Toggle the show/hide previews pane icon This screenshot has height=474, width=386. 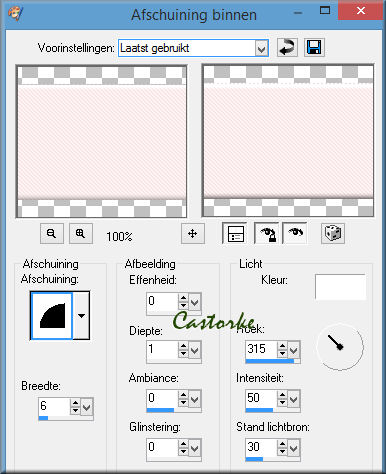(235, 233)
